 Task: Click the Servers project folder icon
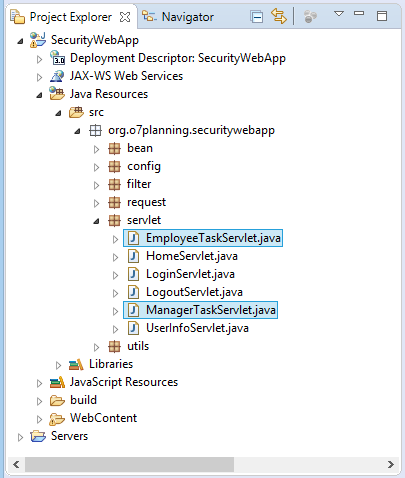[38, 436]
